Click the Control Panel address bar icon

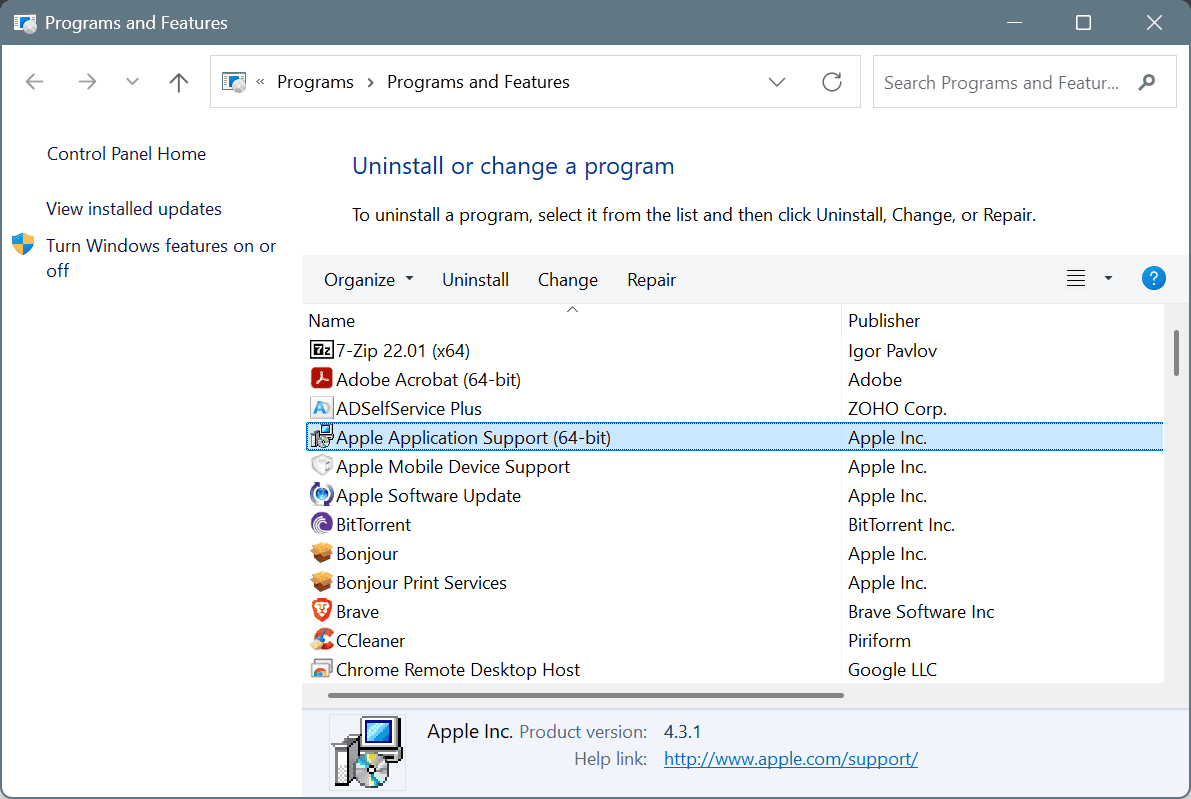pyautogui.click(x=234, y=82)
